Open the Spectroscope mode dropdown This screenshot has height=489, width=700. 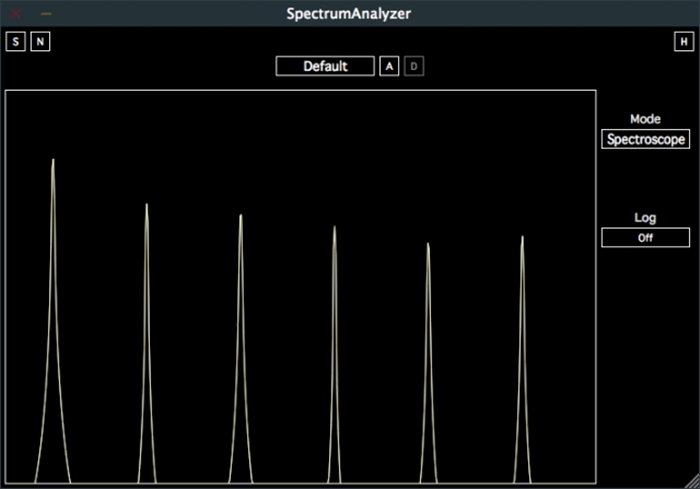point(645,139)
